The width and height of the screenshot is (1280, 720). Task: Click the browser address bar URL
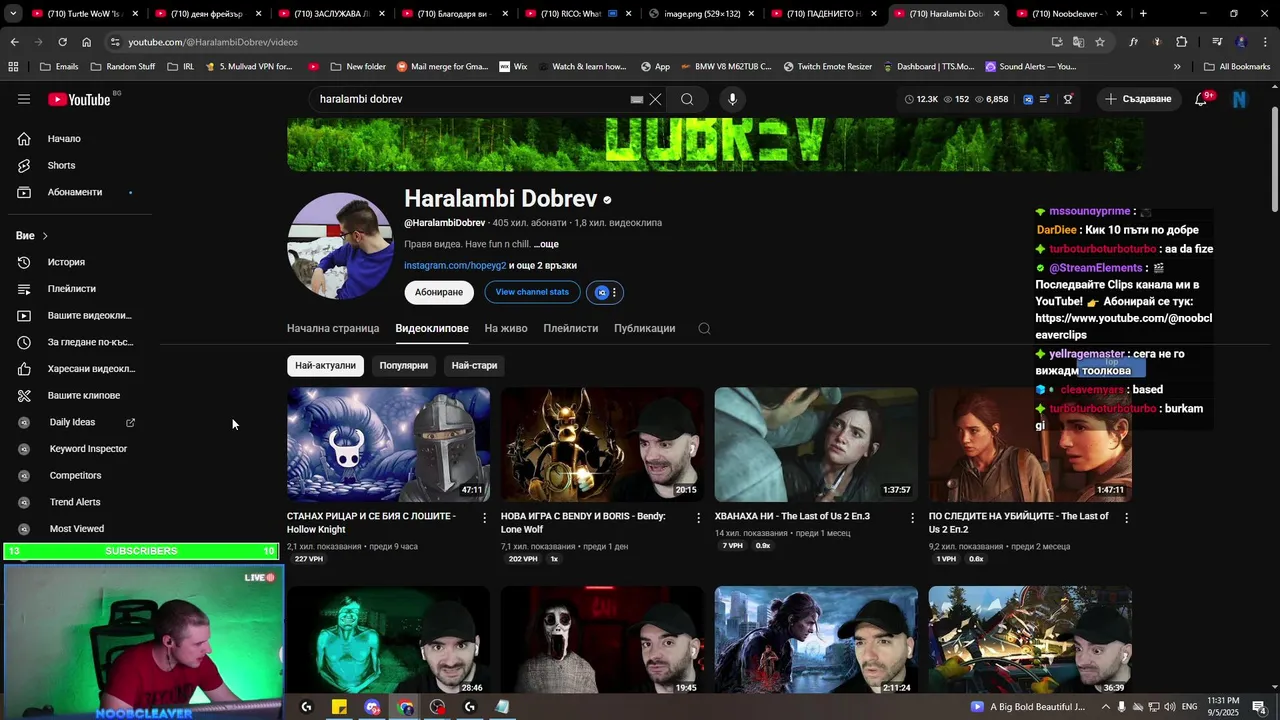pyautogui.click(x=213, y=42)
